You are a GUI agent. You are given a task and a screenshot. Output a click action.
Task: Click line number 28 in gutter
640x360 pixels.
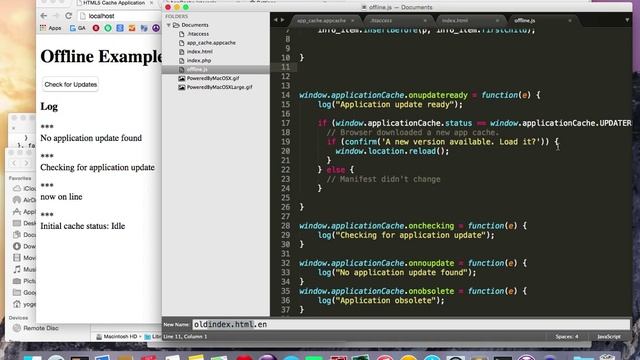coord(285,226)
